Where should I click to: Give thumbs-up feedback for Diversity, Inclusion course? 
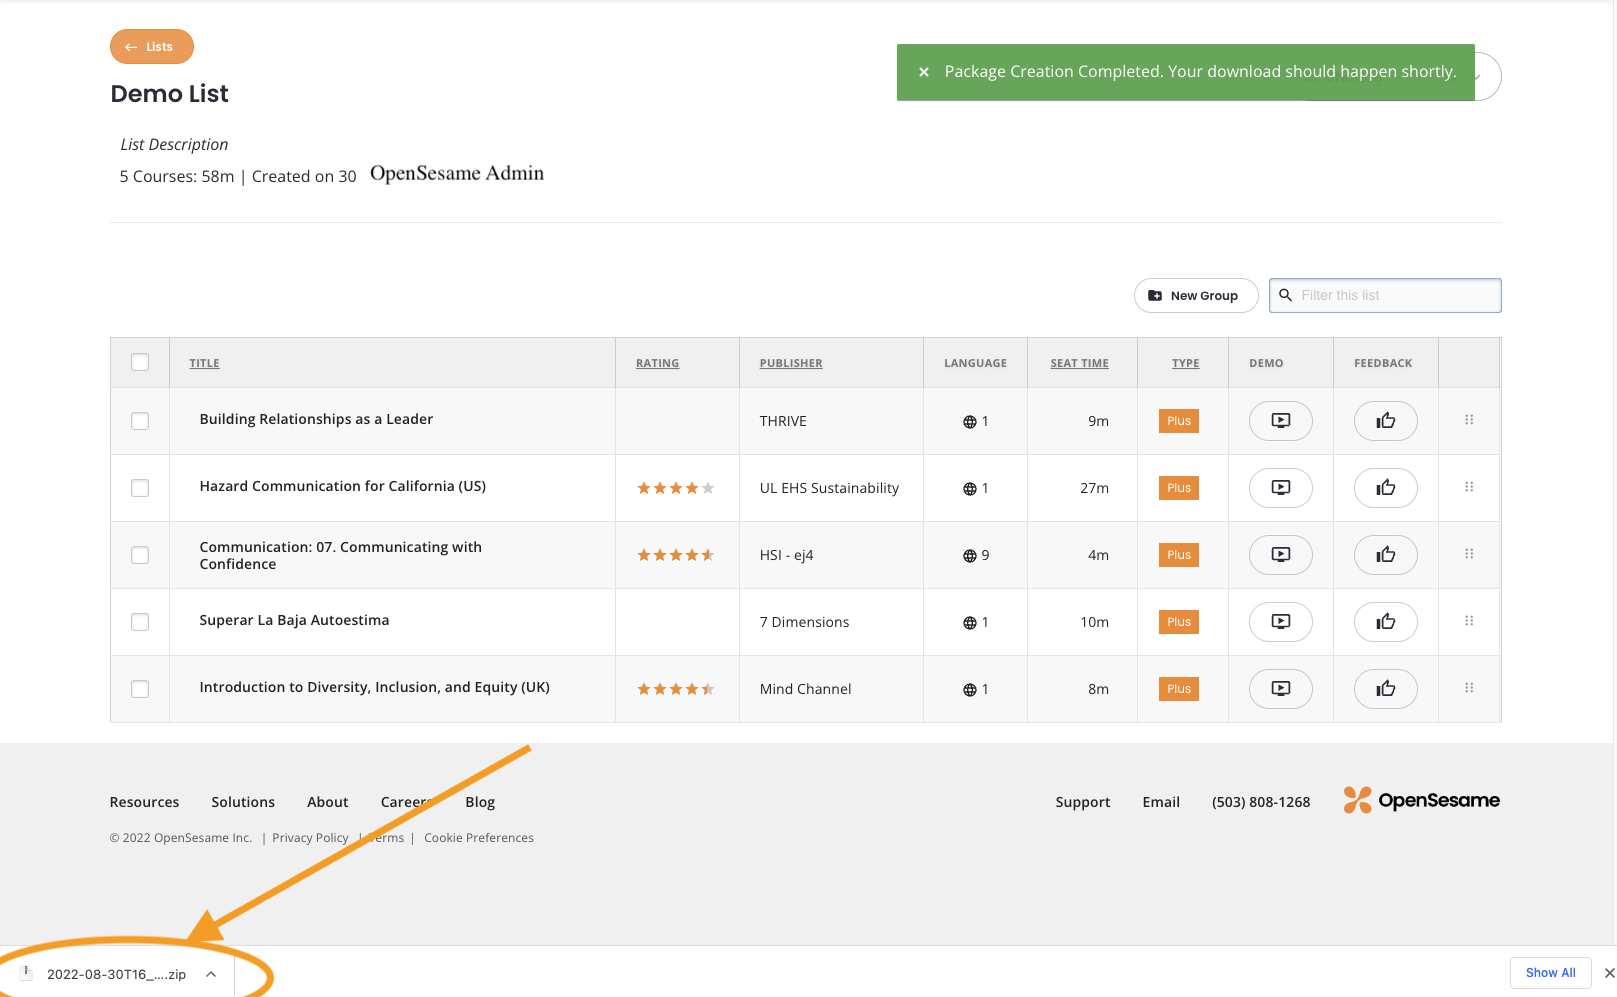tap(1385, 689)
